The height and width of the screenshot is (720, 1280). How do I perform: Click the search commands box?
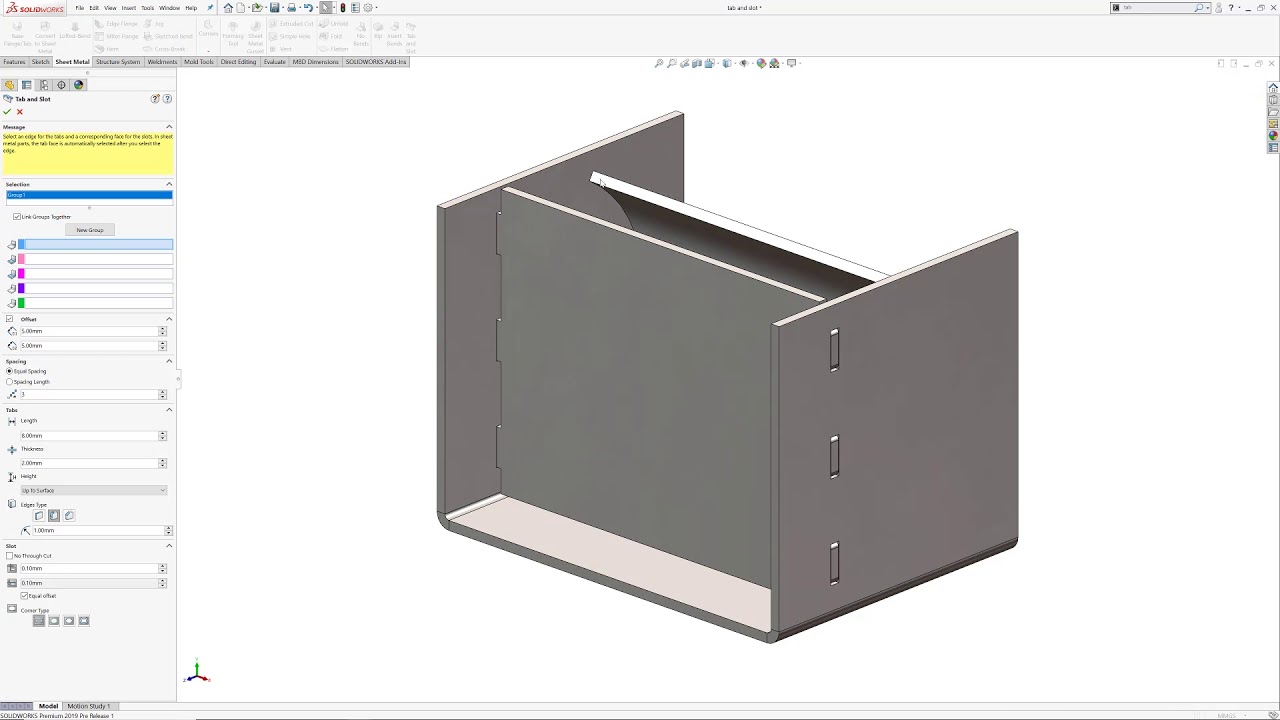pyautogui.click(x=1158, y=8)
